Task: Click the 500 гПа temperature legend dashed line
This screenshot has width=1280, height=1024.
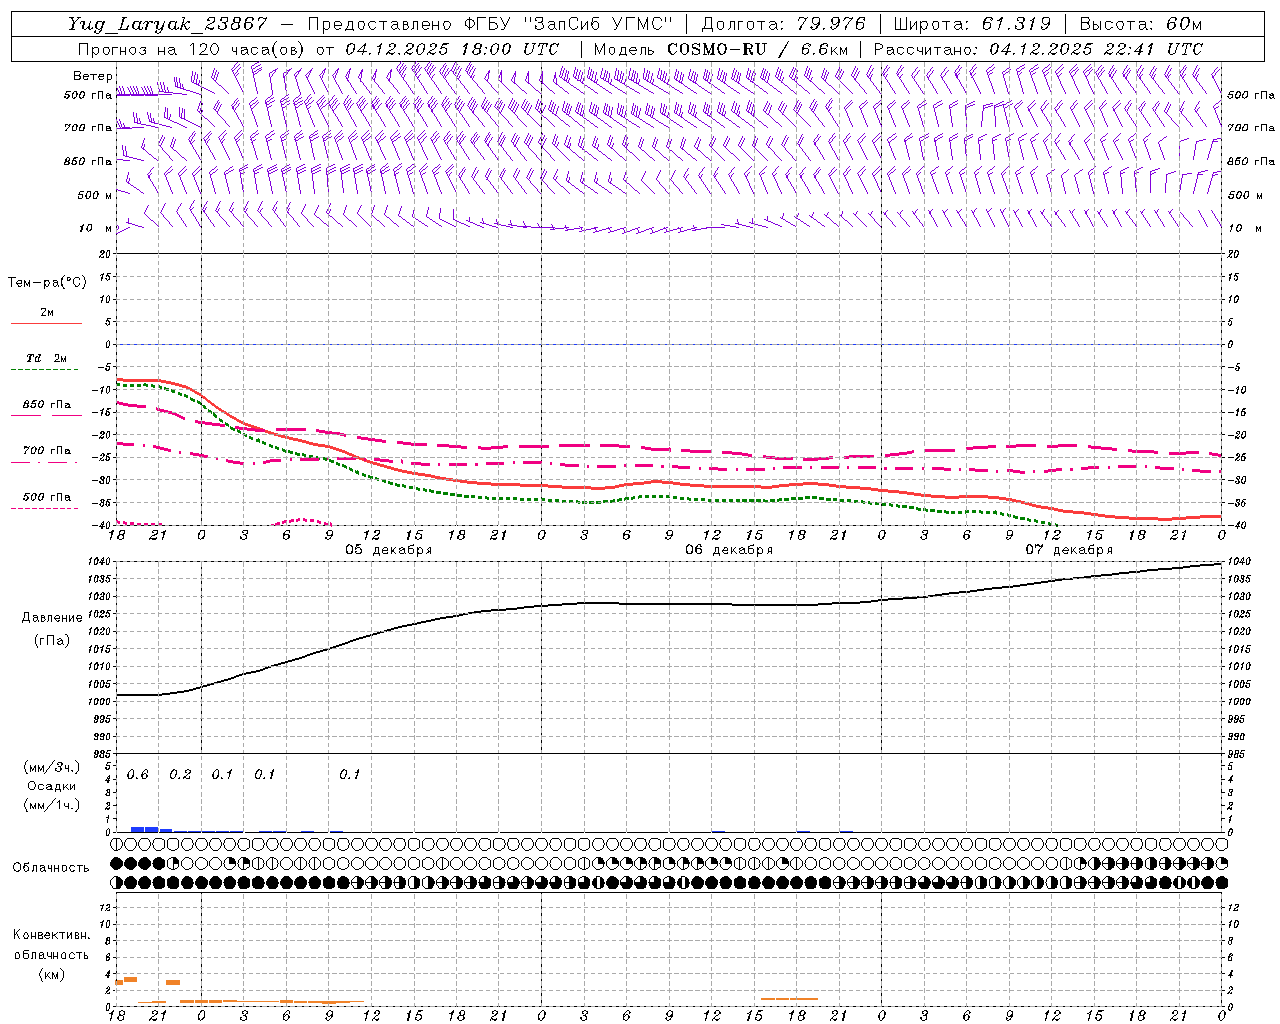Action: click(45, 508)
